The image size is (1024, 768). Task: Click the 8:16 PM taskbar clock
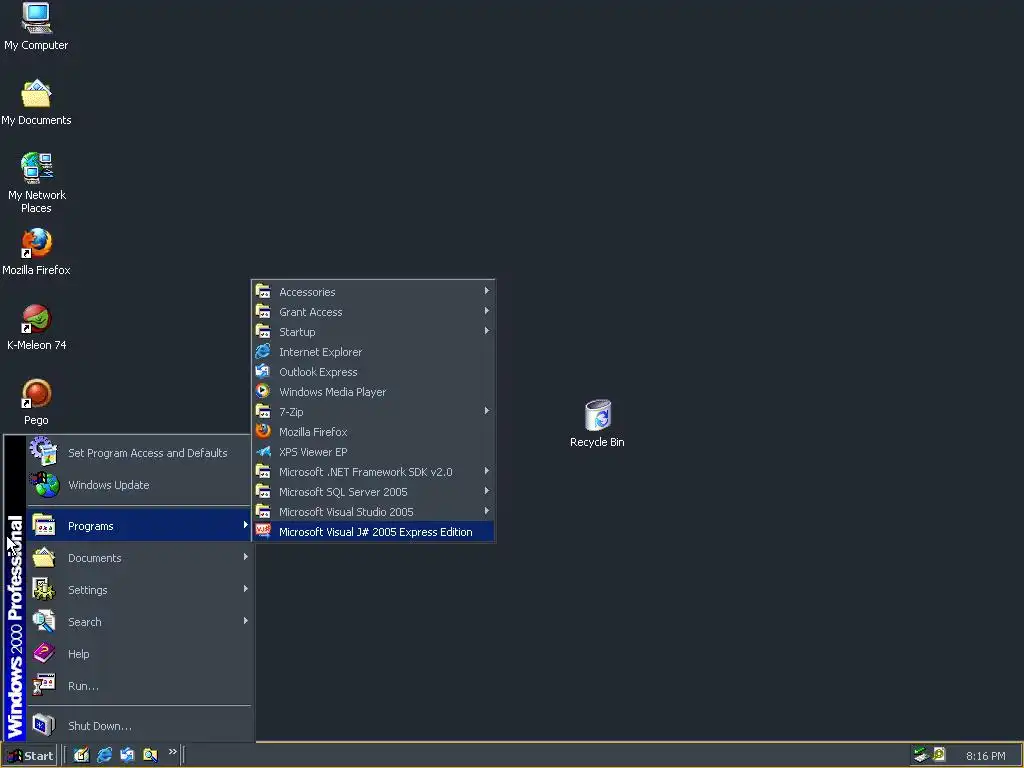pyautogui.click(x=985, y=756)
